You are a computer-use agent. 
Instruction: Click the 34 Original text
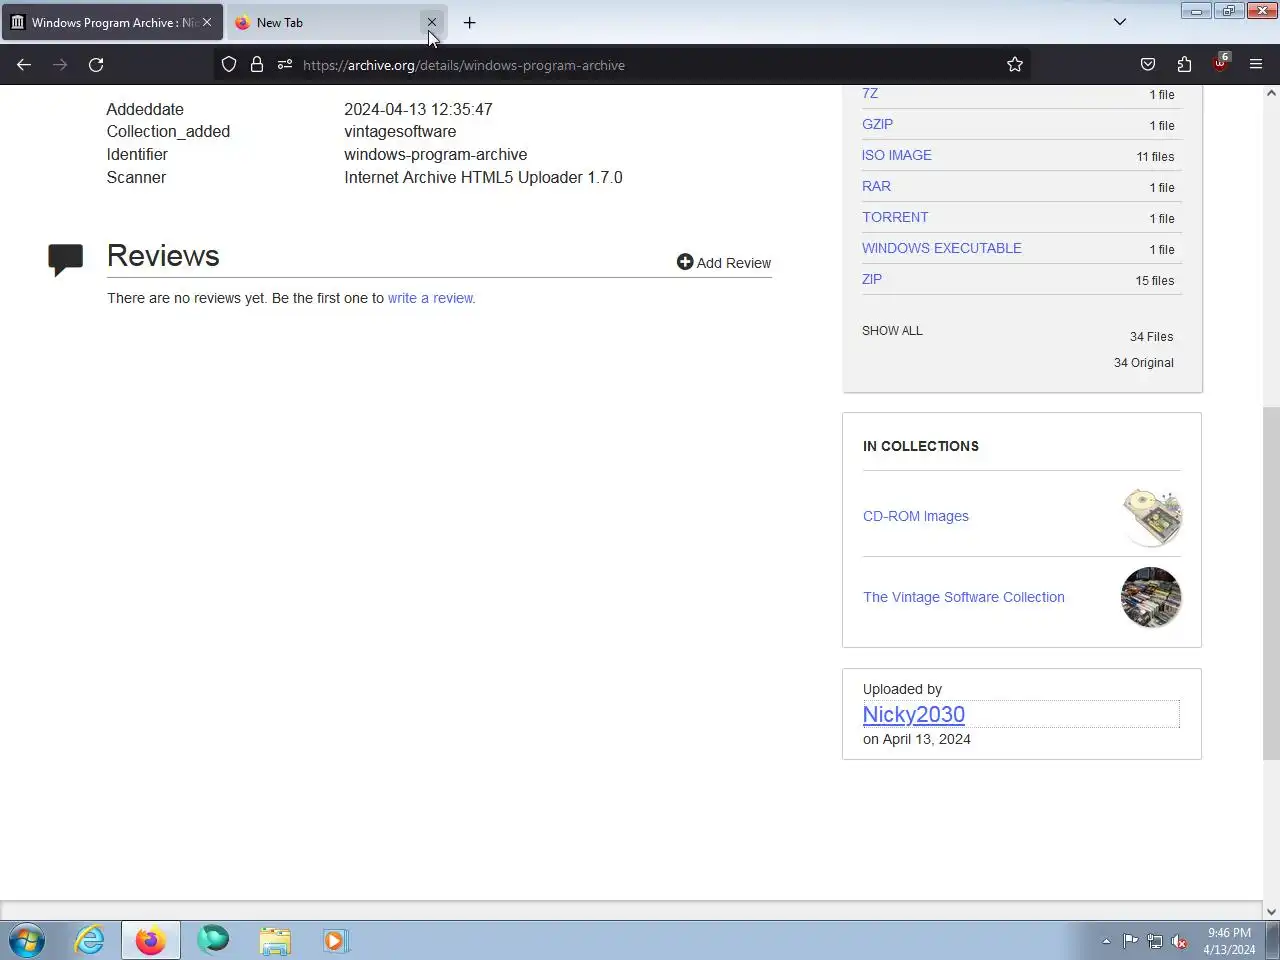point(1144,363)
